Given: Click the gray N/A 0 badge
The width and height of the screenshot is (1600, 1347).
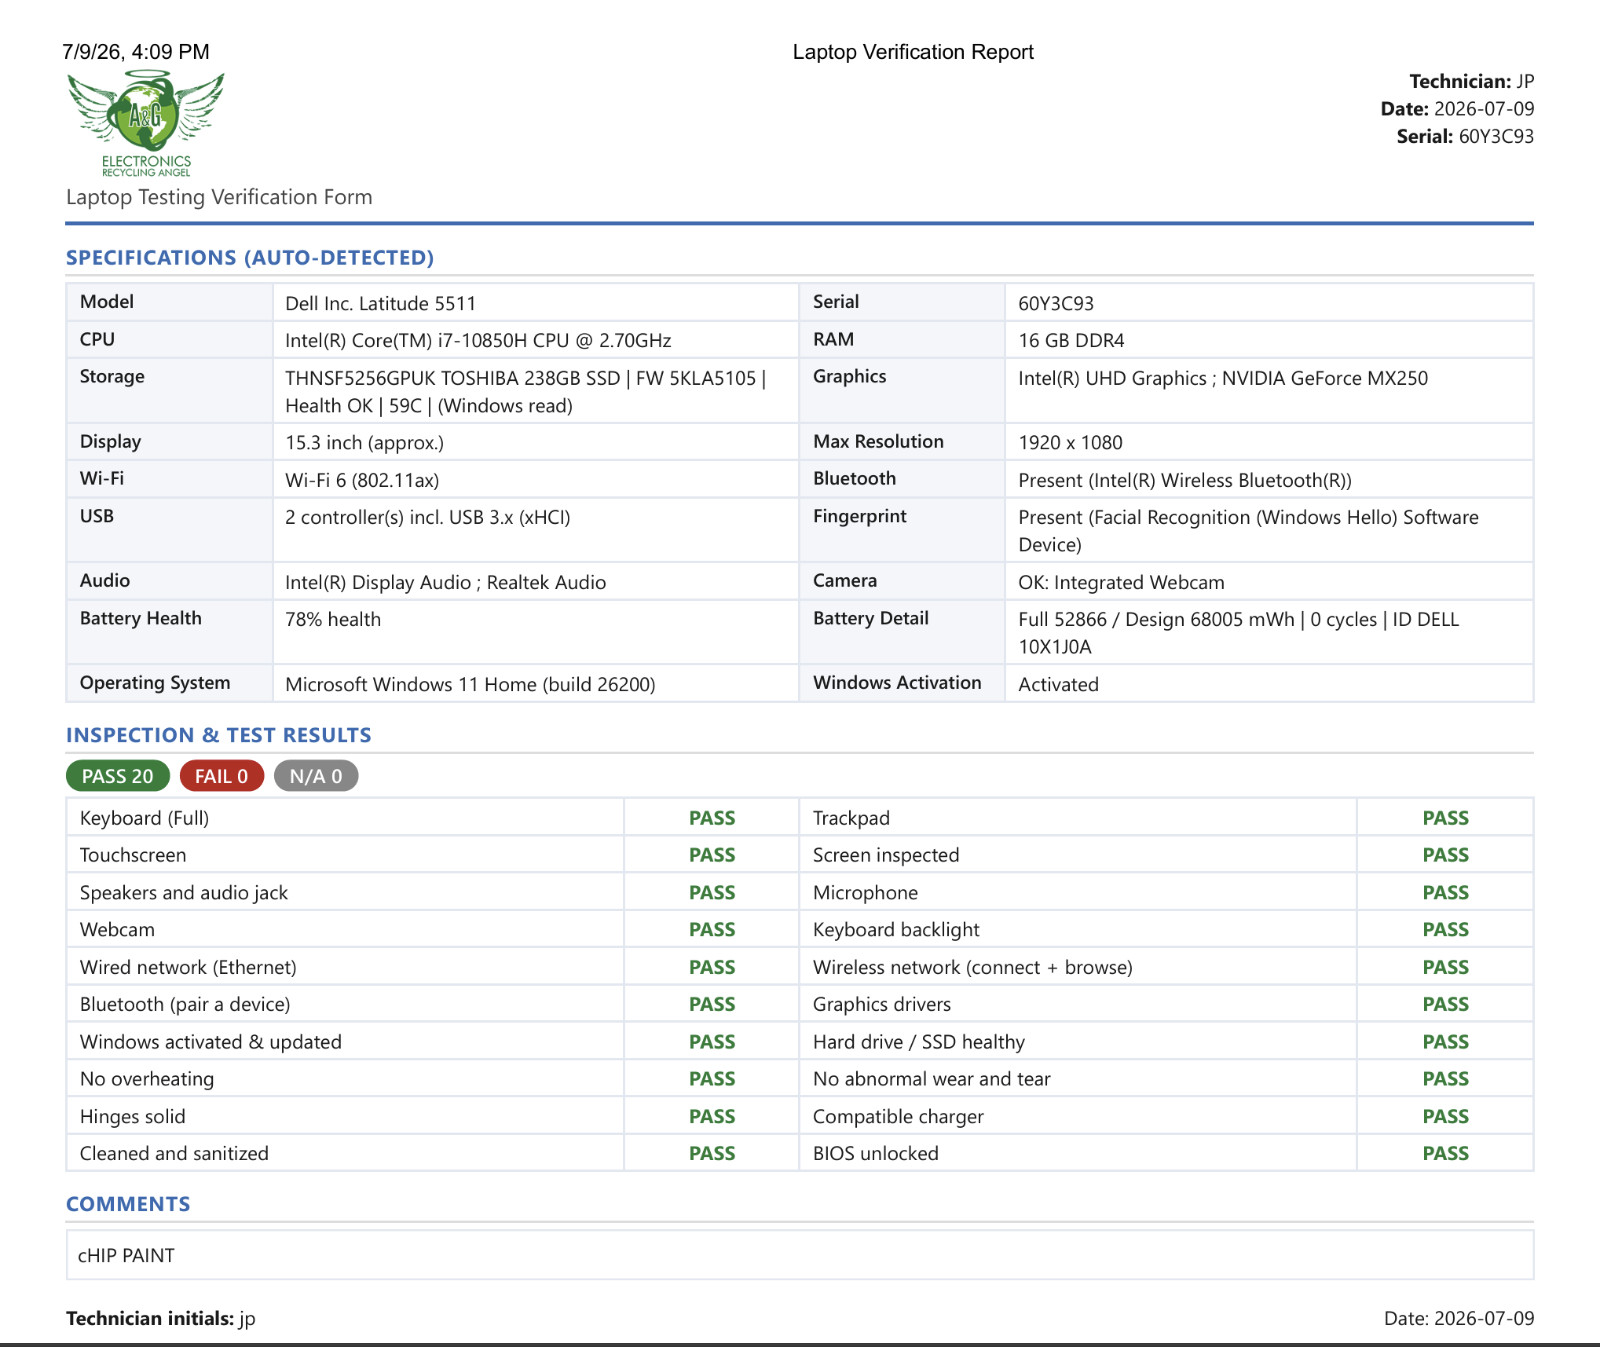Looking at the screenshot, I should (316, 776).
